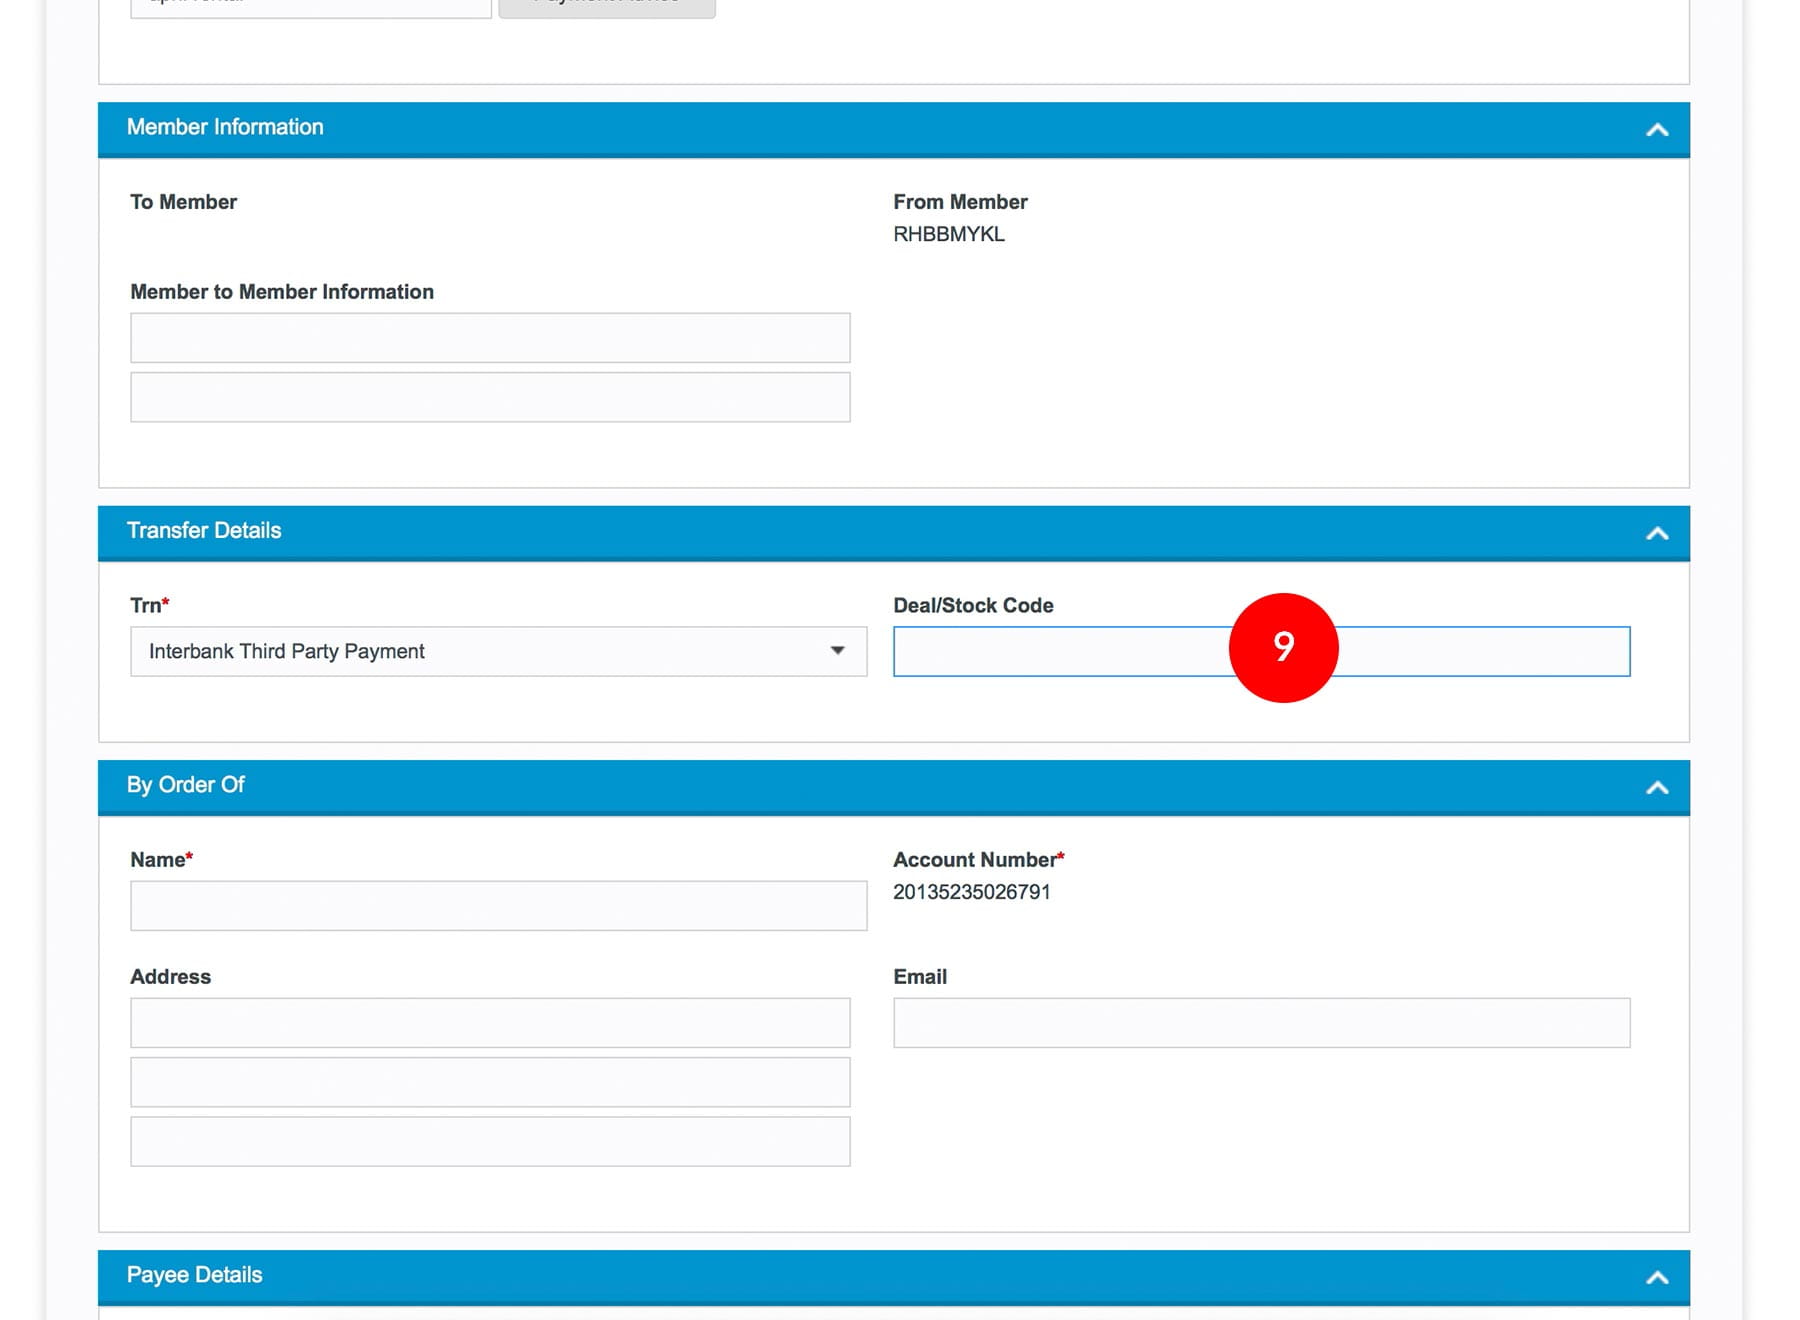This screenshot has width=1800, height=1320.
Task: Click the Name field under By Order Of
Action: (498, 906)
